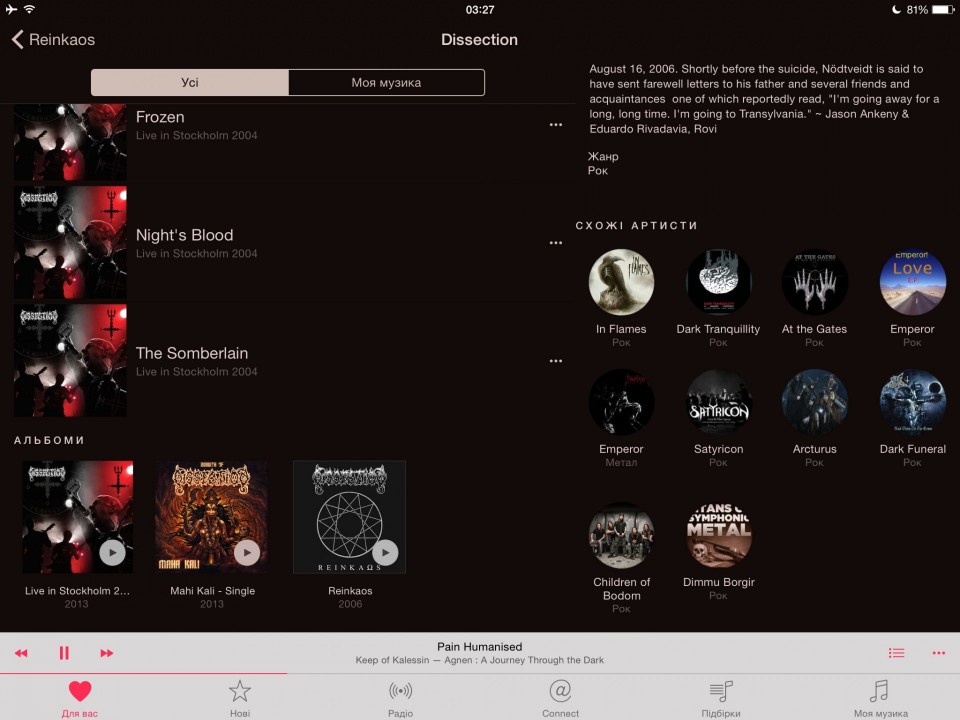Open the Up Next queue list

[x=896, y=653]
